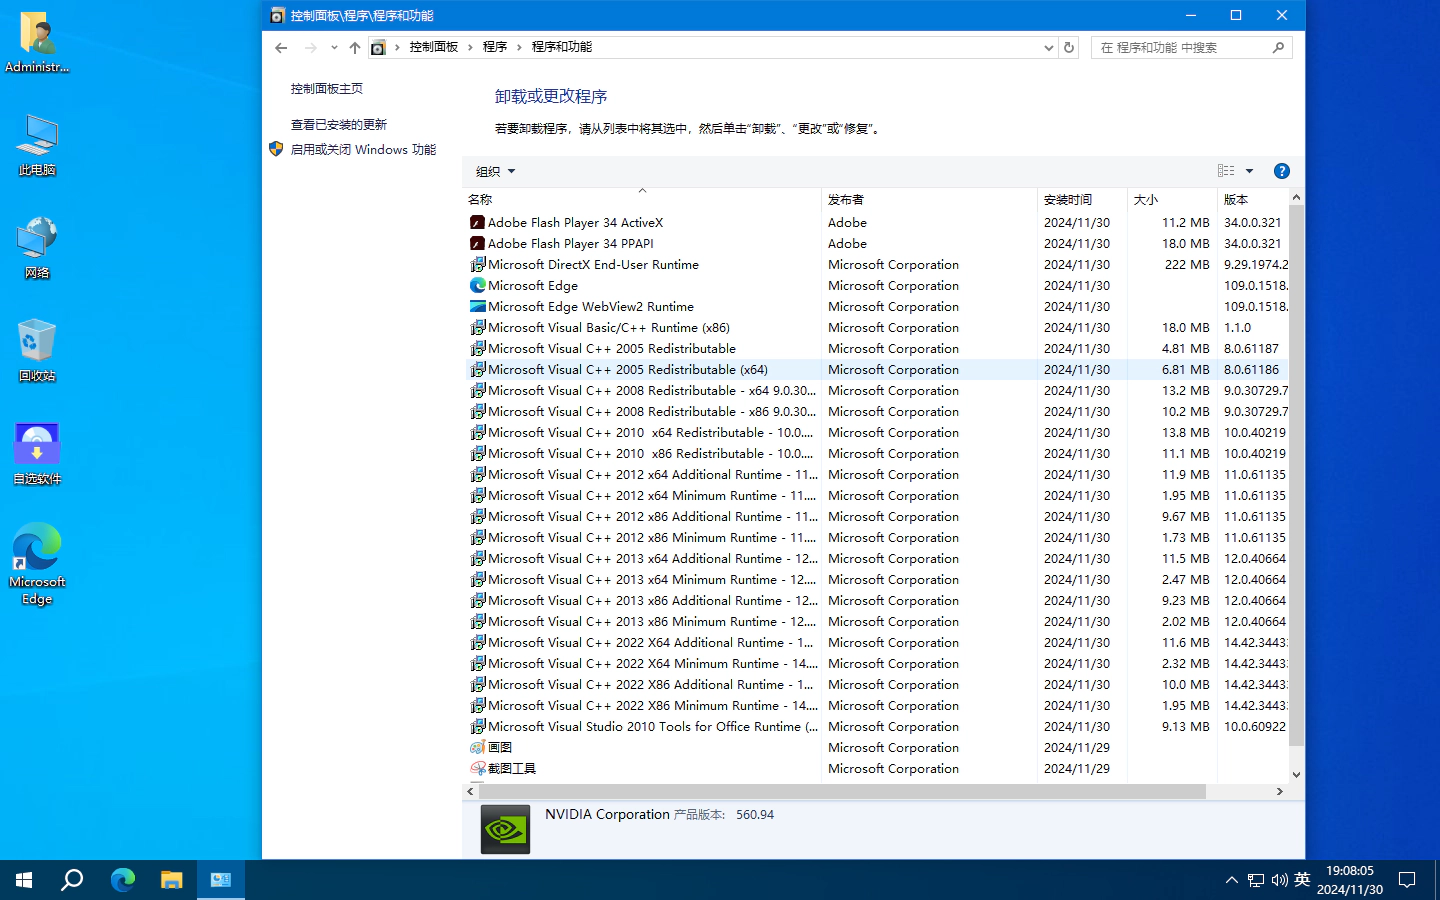Sort by 名称 column header

coord(642,199)
